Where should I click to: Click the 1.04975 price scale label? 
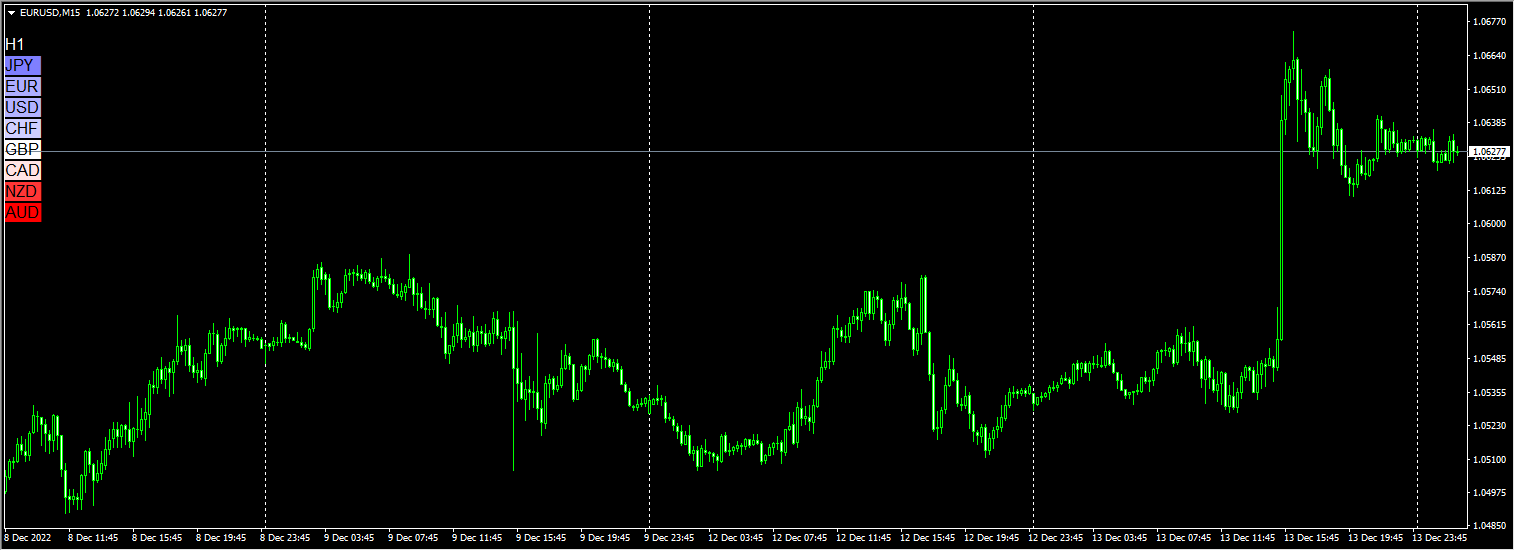(1490, 493)
